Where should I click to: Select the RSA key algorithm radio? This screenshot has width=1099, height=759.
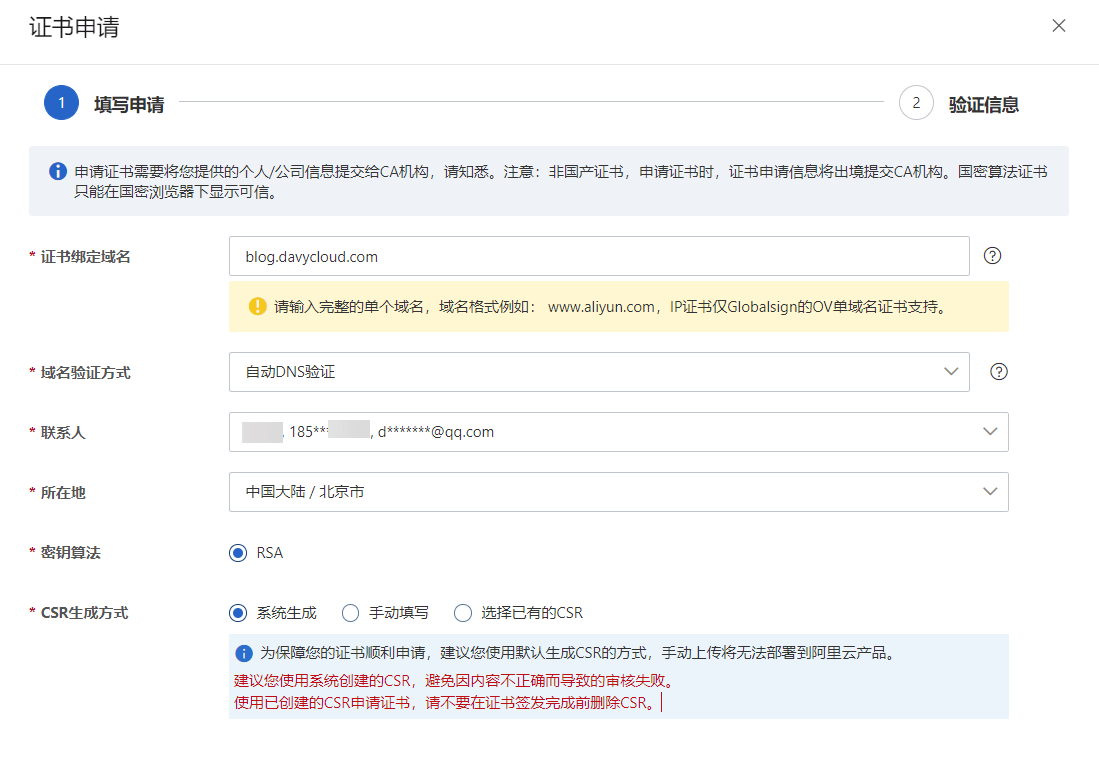238,553
